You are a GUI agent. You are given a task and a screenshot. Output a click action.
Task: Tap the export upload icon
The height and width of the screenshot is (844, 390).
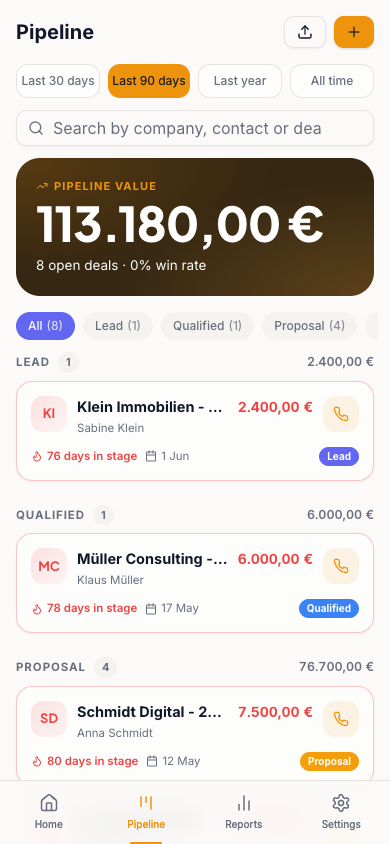(305, 32)
